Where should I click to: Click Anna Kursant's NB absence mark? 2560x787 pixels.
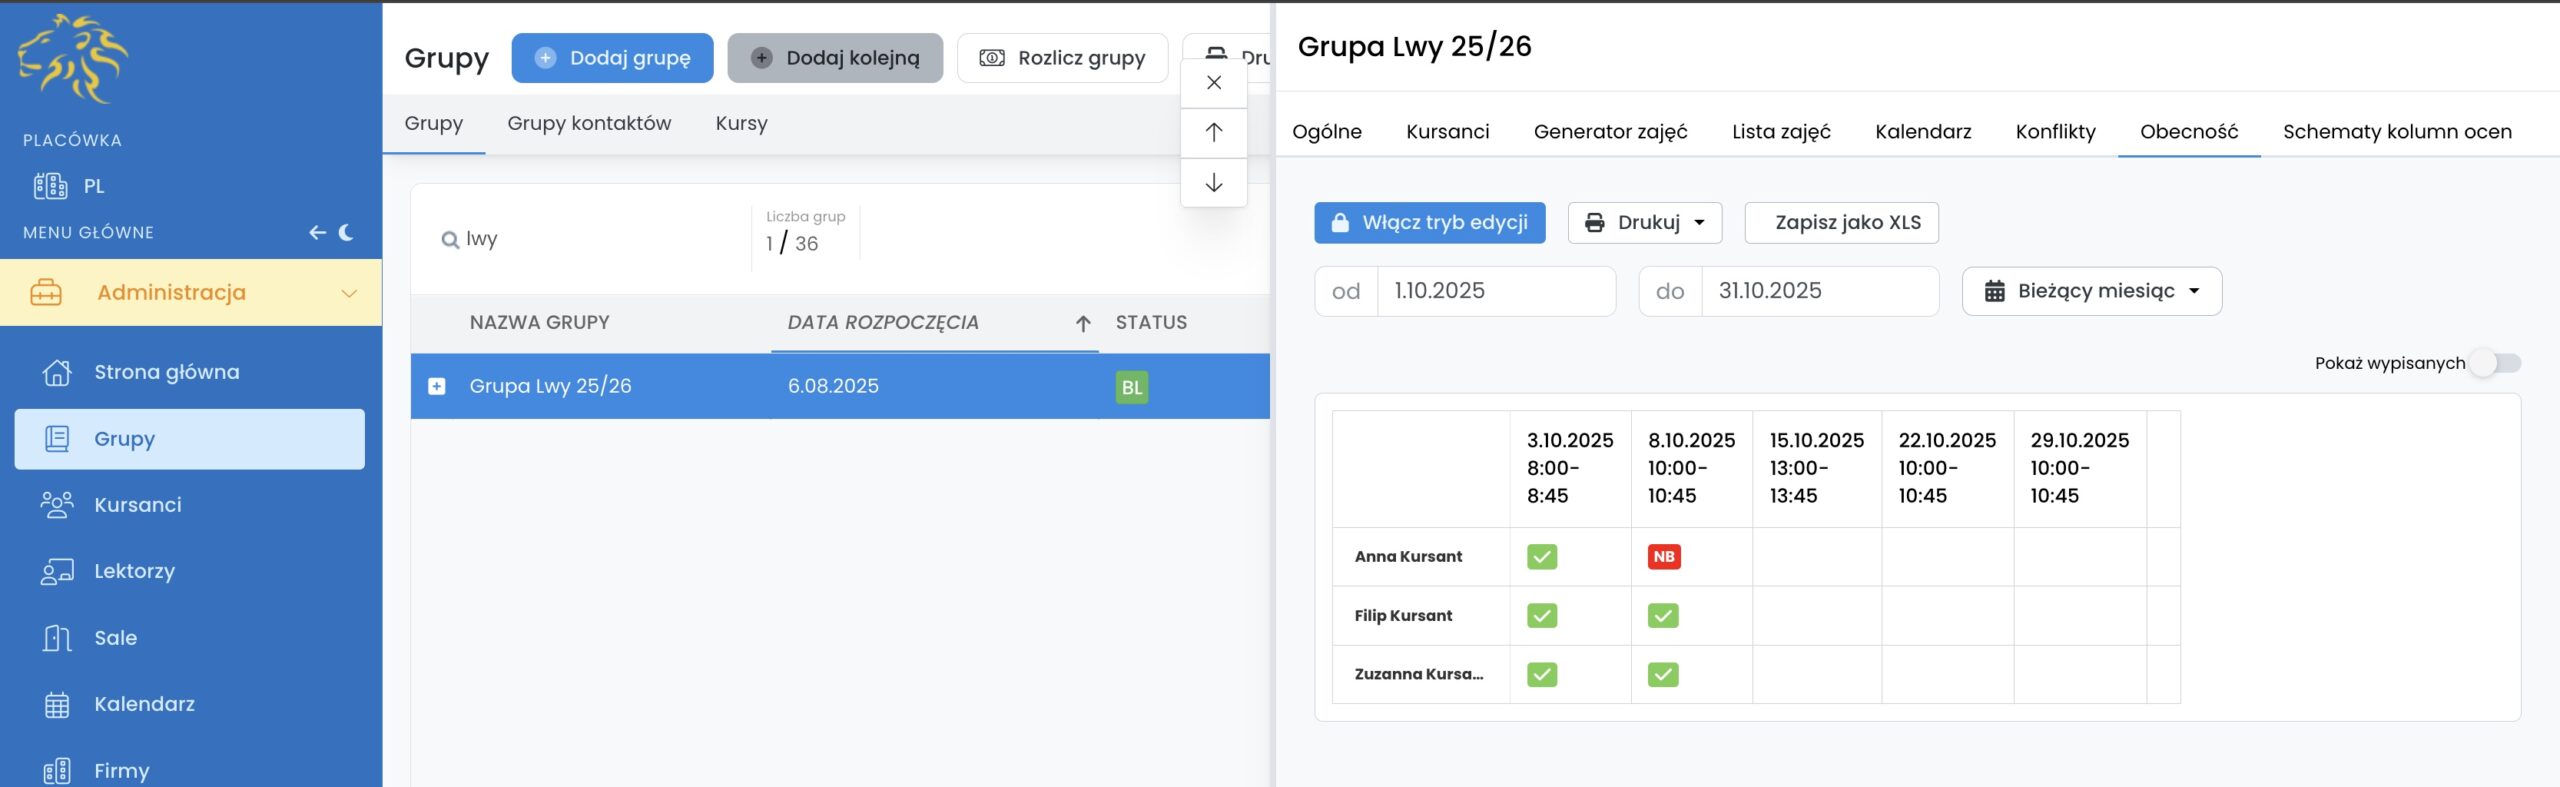[1663, 557]
